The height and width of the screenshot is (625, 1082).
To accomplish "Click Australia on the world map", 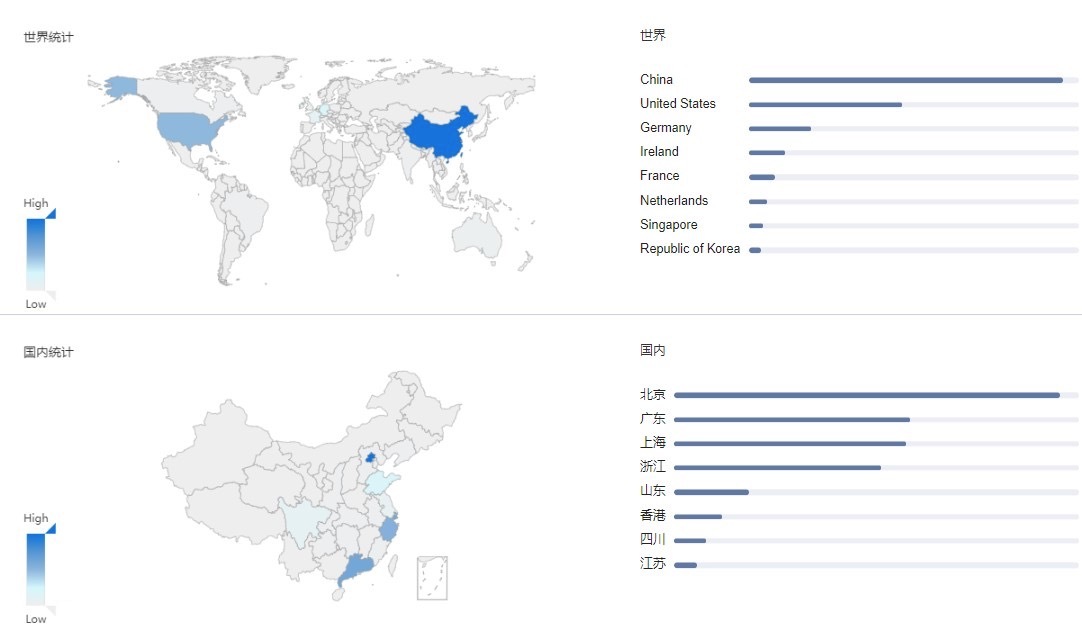I will click(x=476, y=235).
